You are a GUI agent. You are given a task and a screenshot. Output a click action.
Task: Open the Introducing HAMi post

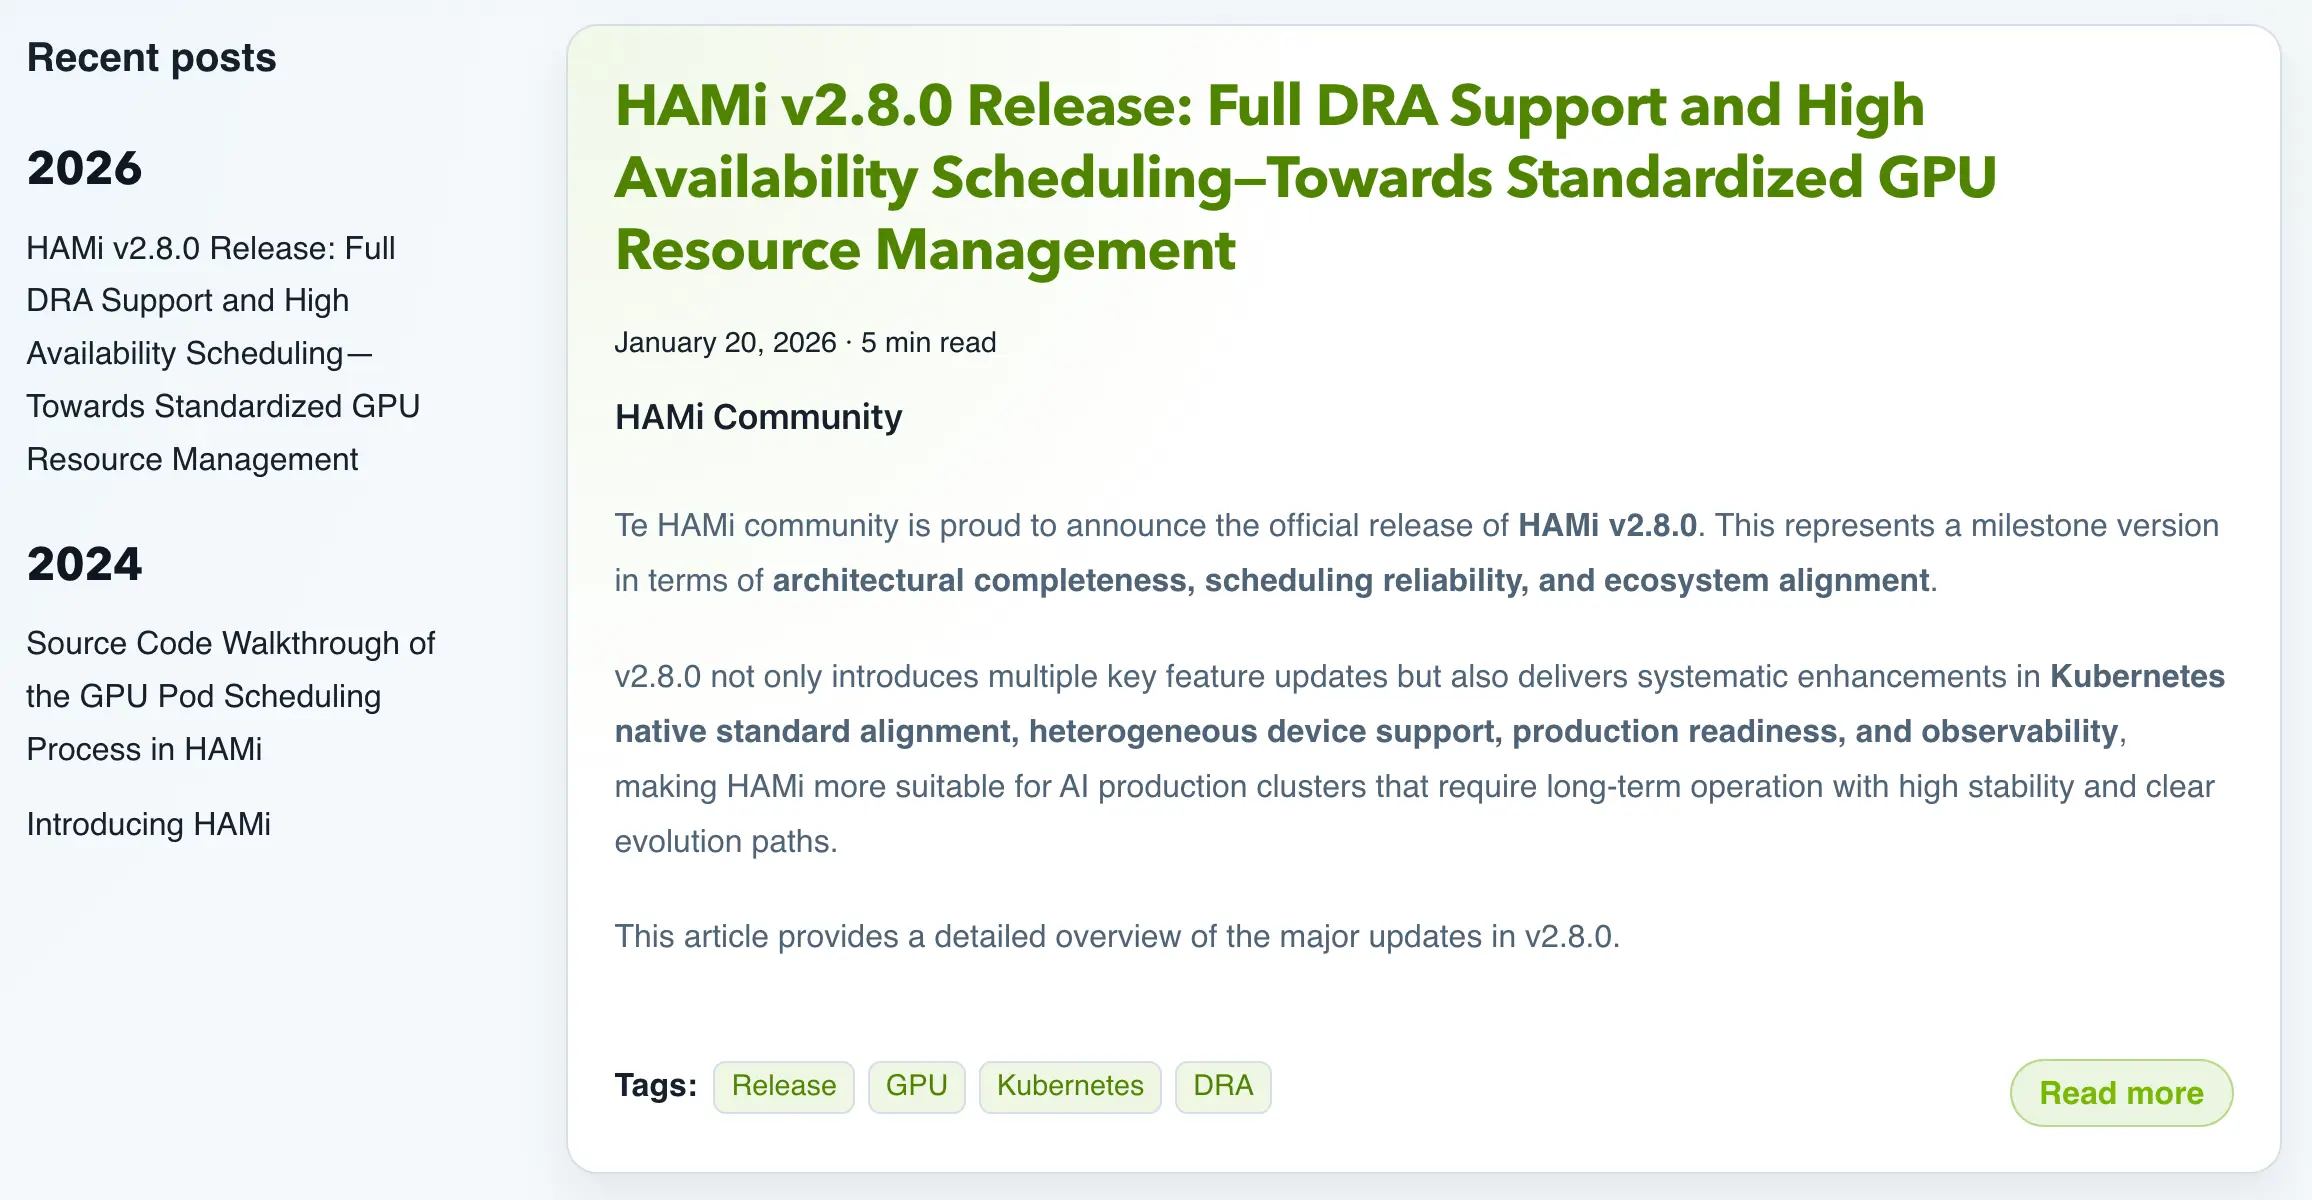pos(148,825)
